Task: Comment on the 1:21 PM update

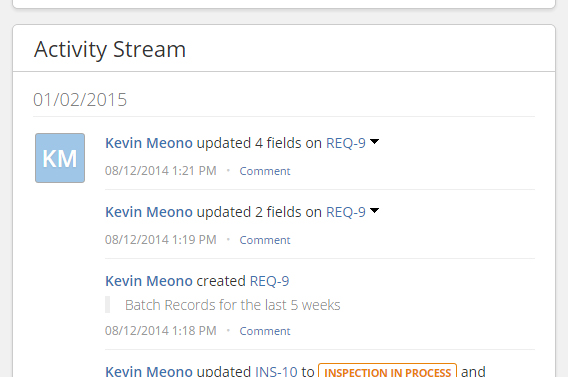Action: (265, 171)
